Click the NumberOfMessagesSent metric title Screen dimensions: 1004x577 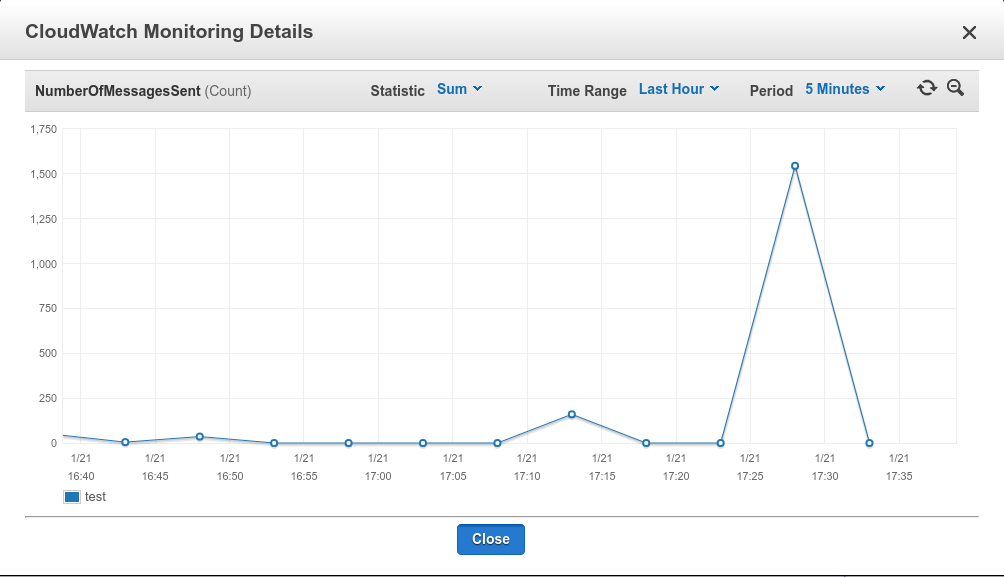(118, 91)
